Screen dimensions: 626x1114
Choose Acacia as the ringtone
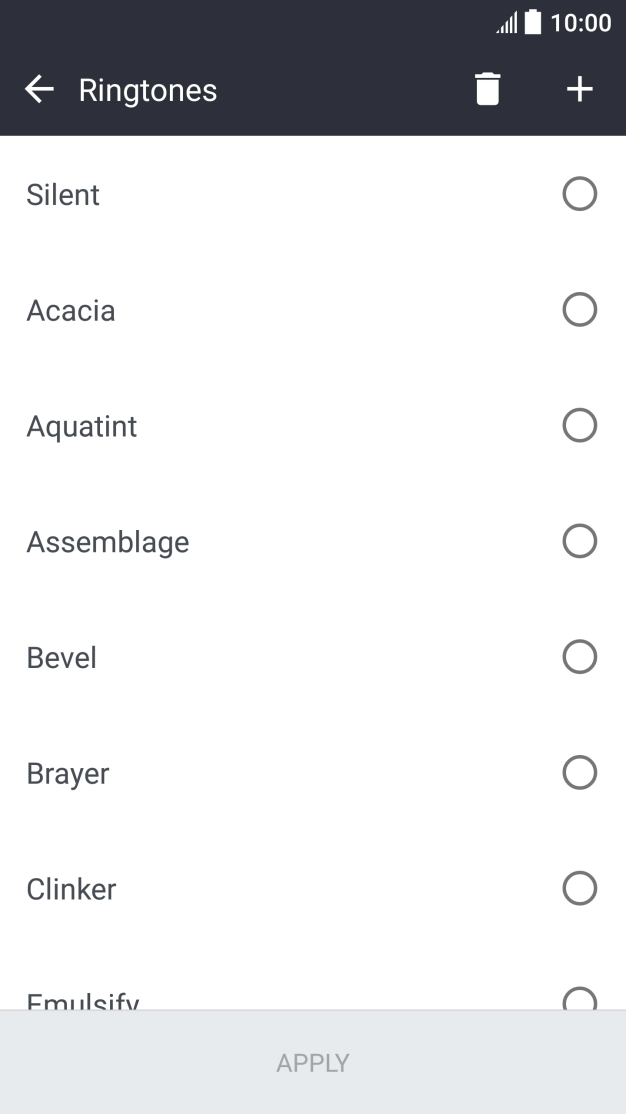[x=579, y=310]
